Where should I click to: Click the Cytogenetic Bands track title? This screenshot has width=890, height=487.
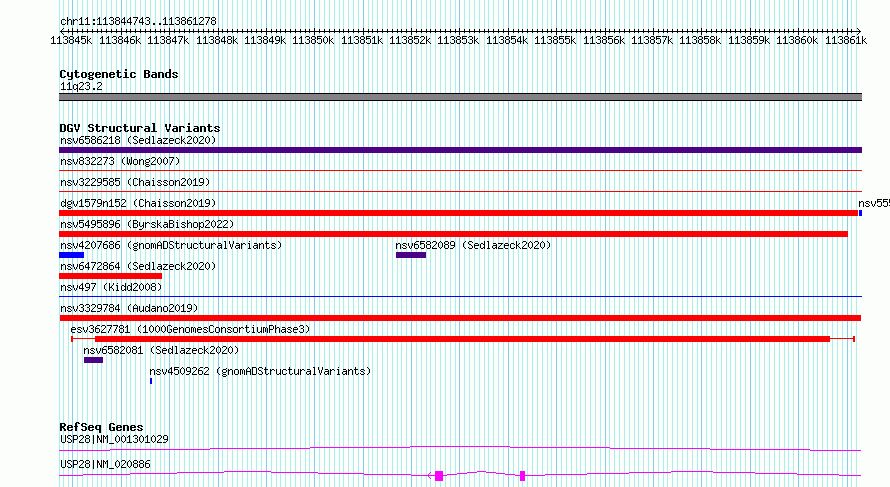click(x=119, y=74)
